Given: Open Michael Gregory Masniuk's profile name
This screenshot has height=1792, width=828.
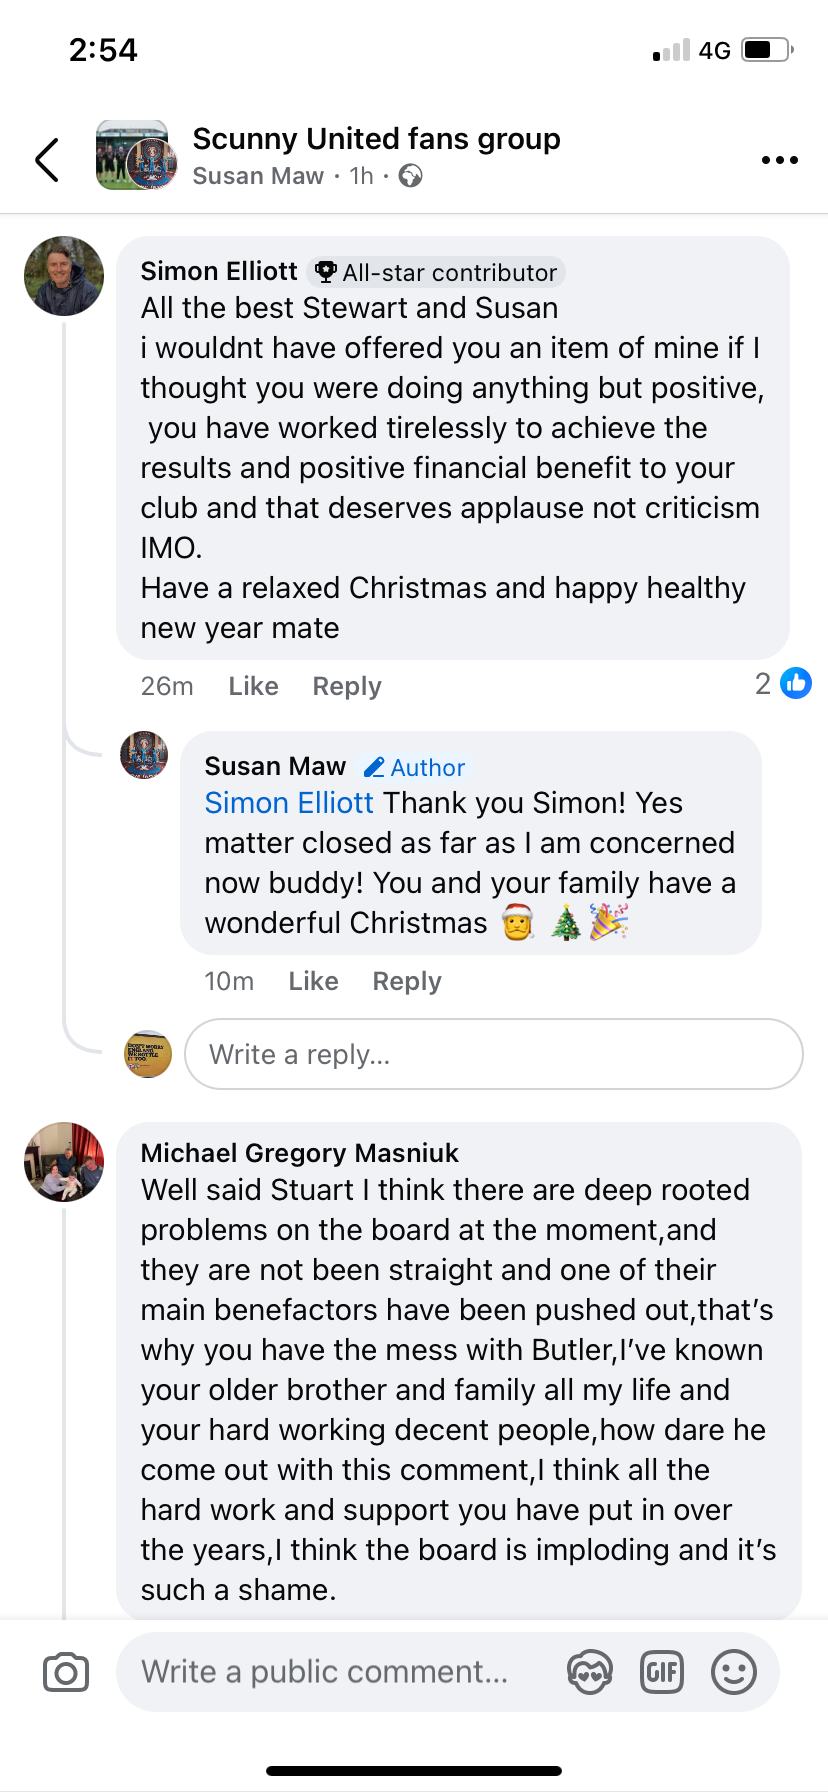Looking at the screenshot, I should pos(299,1153).
